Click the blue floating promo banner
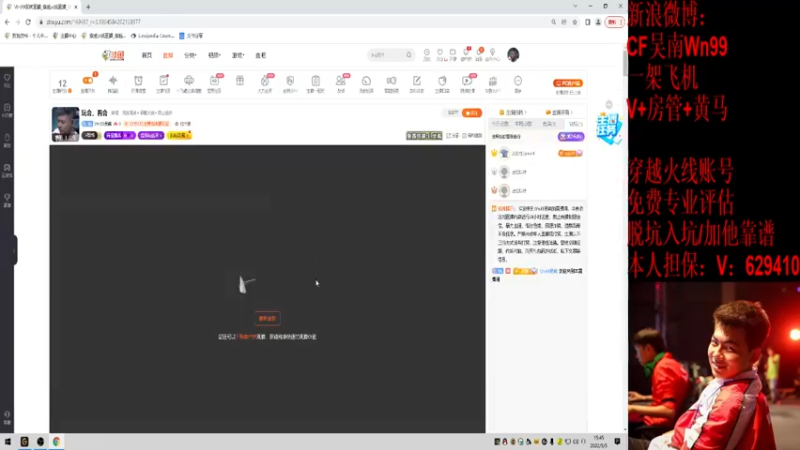Image resolution: width=800 pixels, height=450 pixels. tap(609, 128)
